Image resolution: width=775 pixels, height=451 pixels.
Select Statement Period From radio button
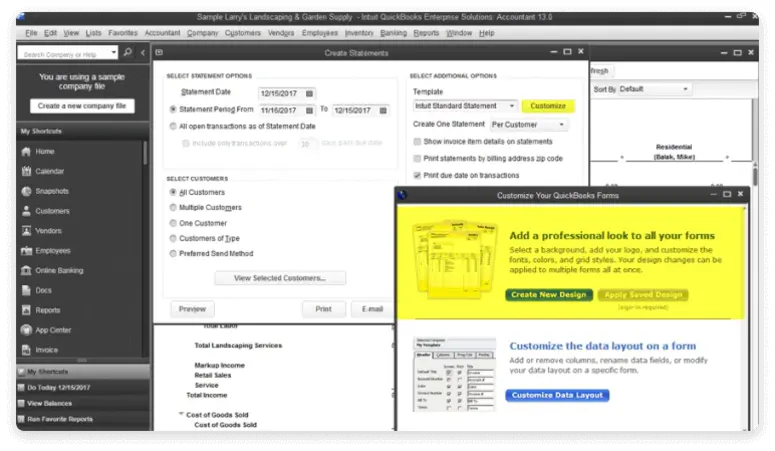[173, 109]
